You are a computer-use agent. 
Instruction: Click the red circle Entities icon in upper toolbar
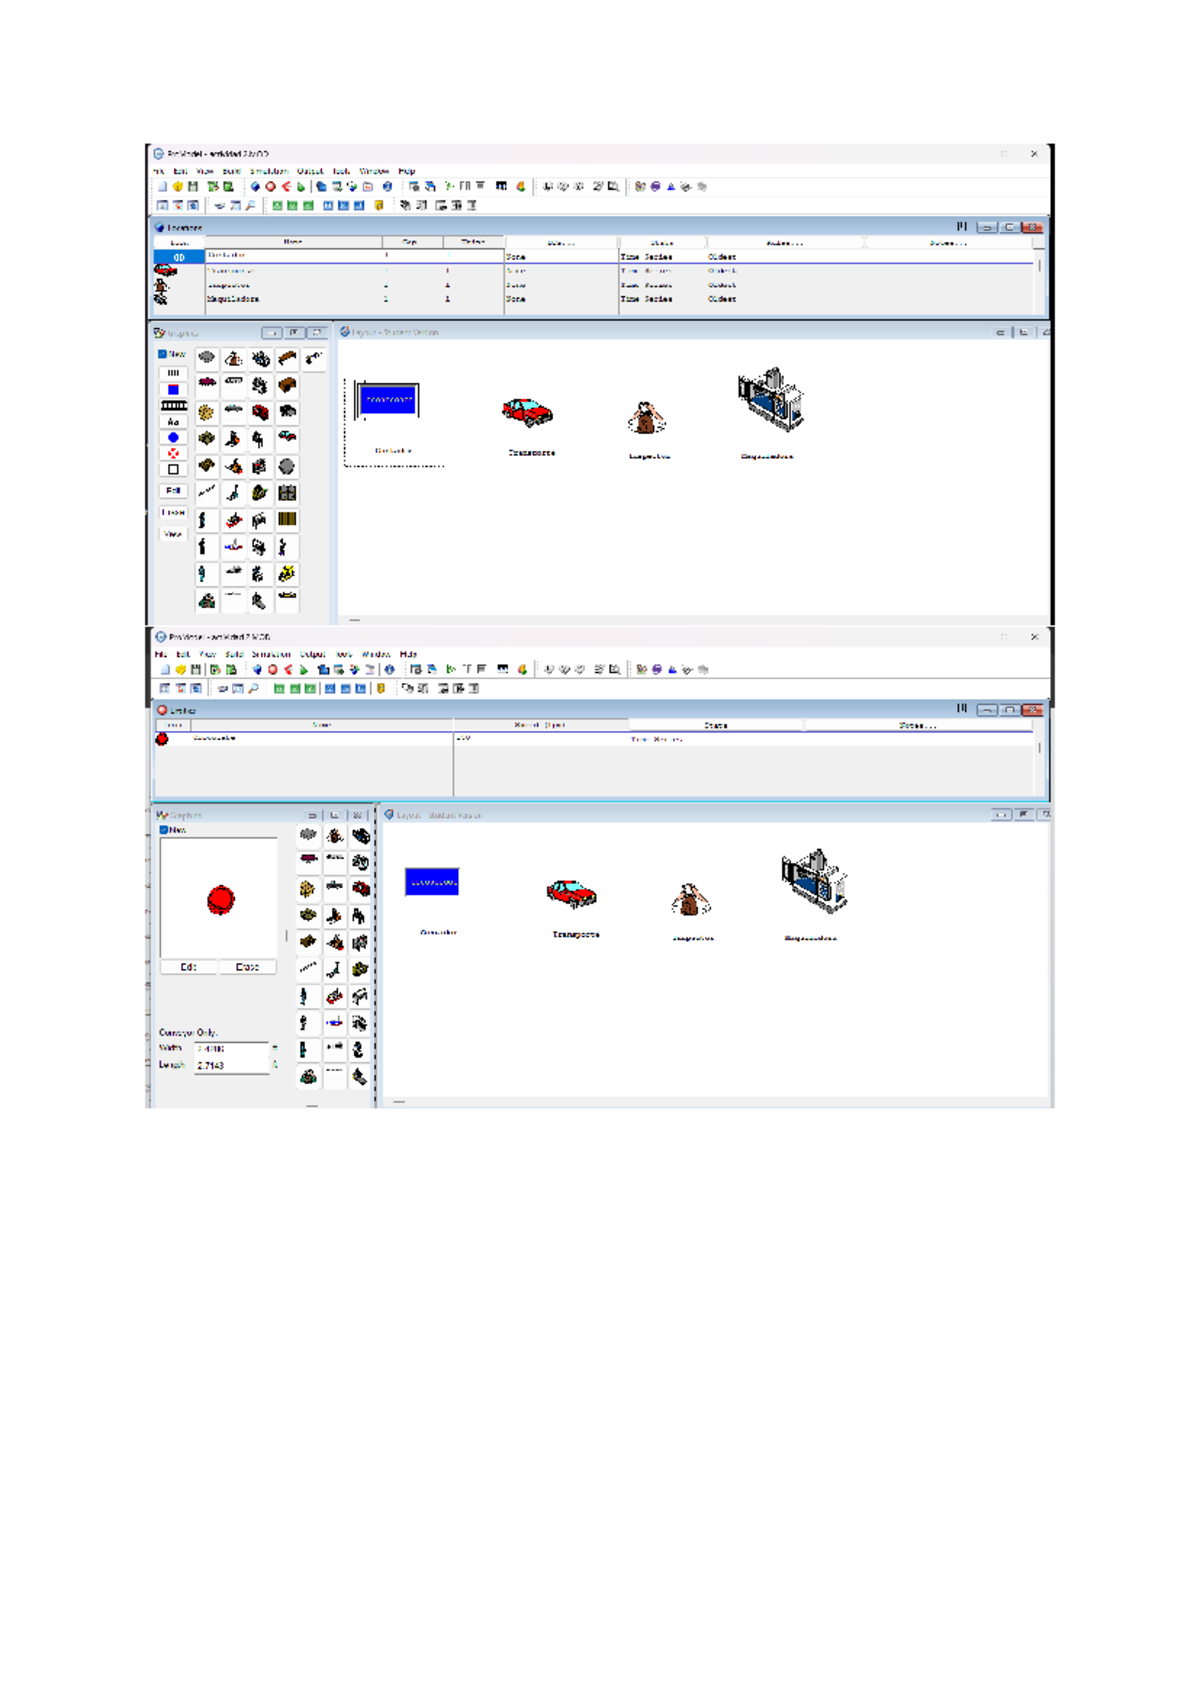point(270,186)
